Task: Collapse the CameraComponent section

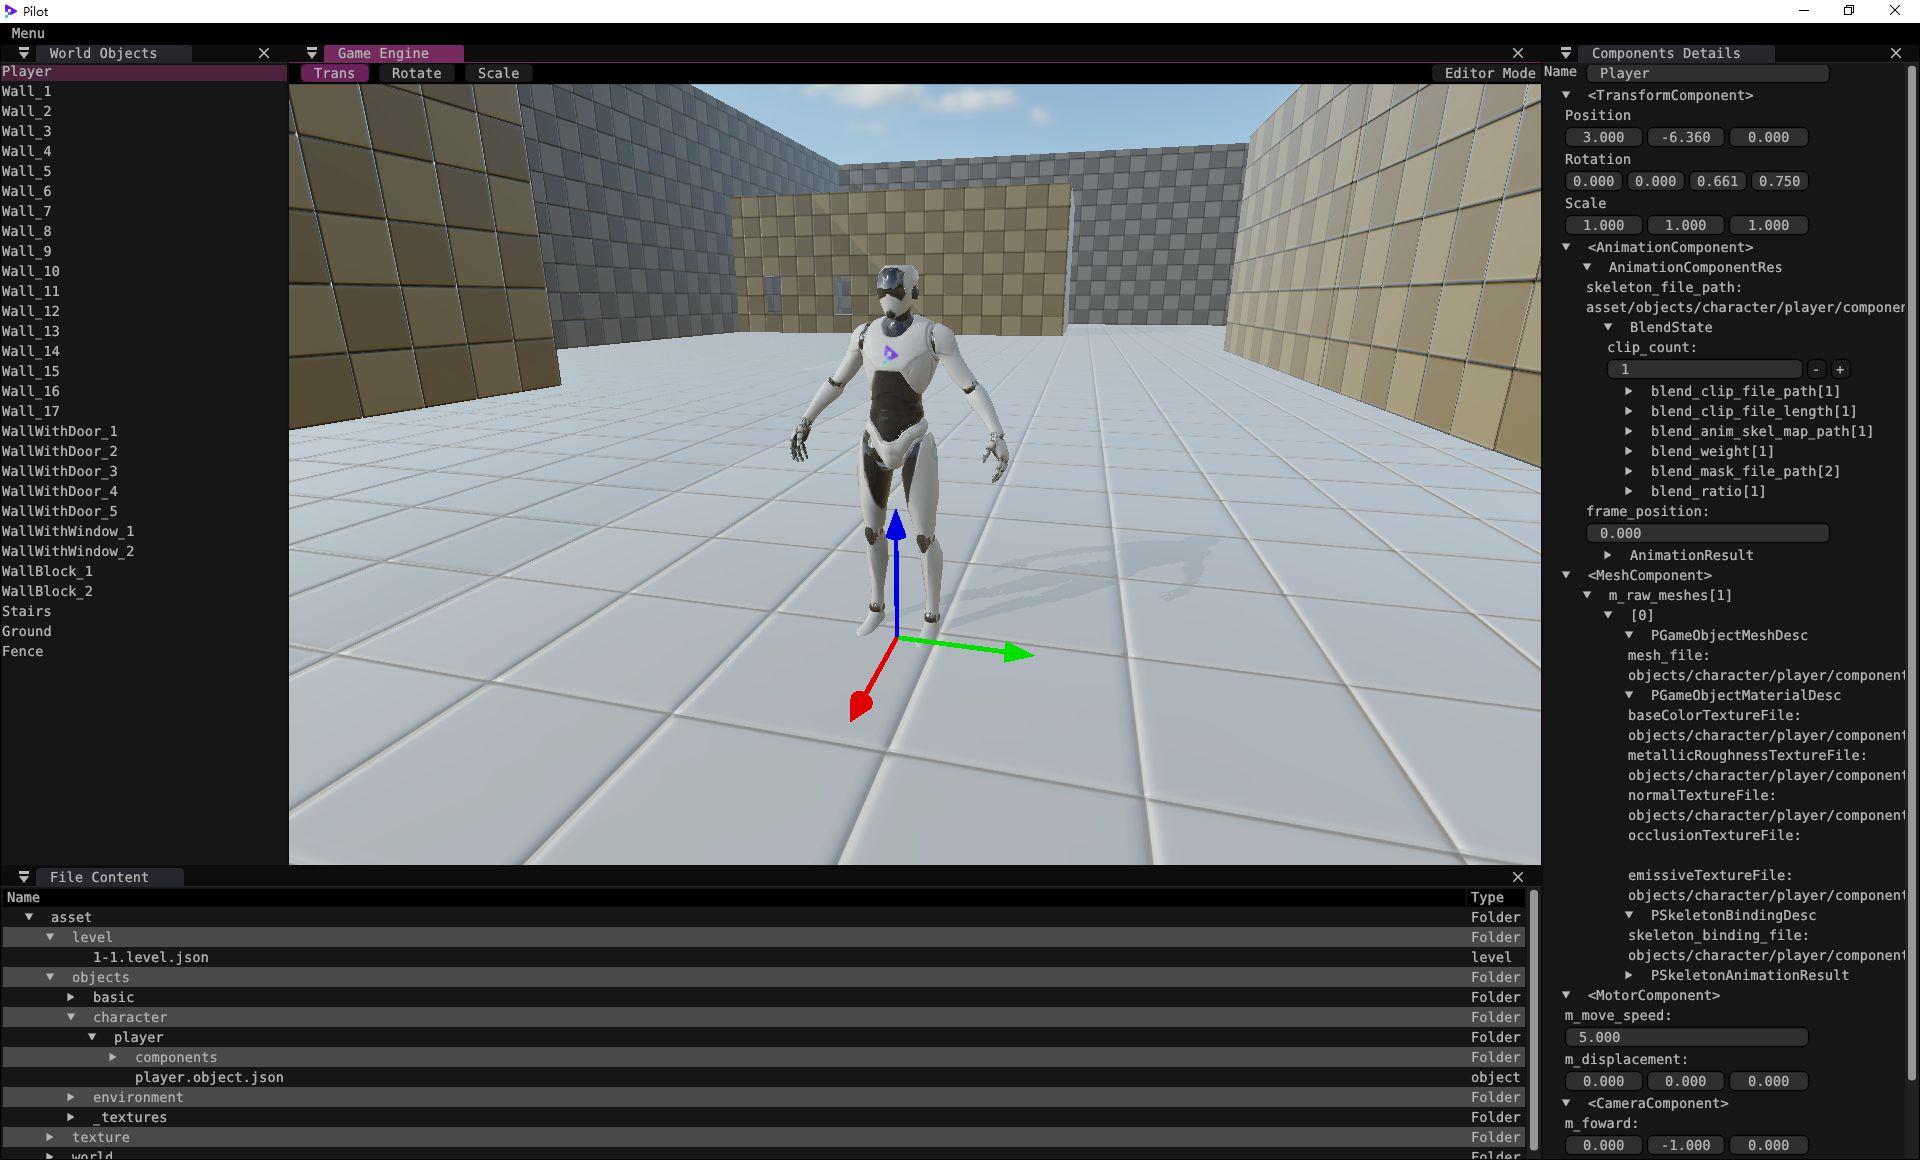Action: pyautogui.click(x=1566, y=1103)
